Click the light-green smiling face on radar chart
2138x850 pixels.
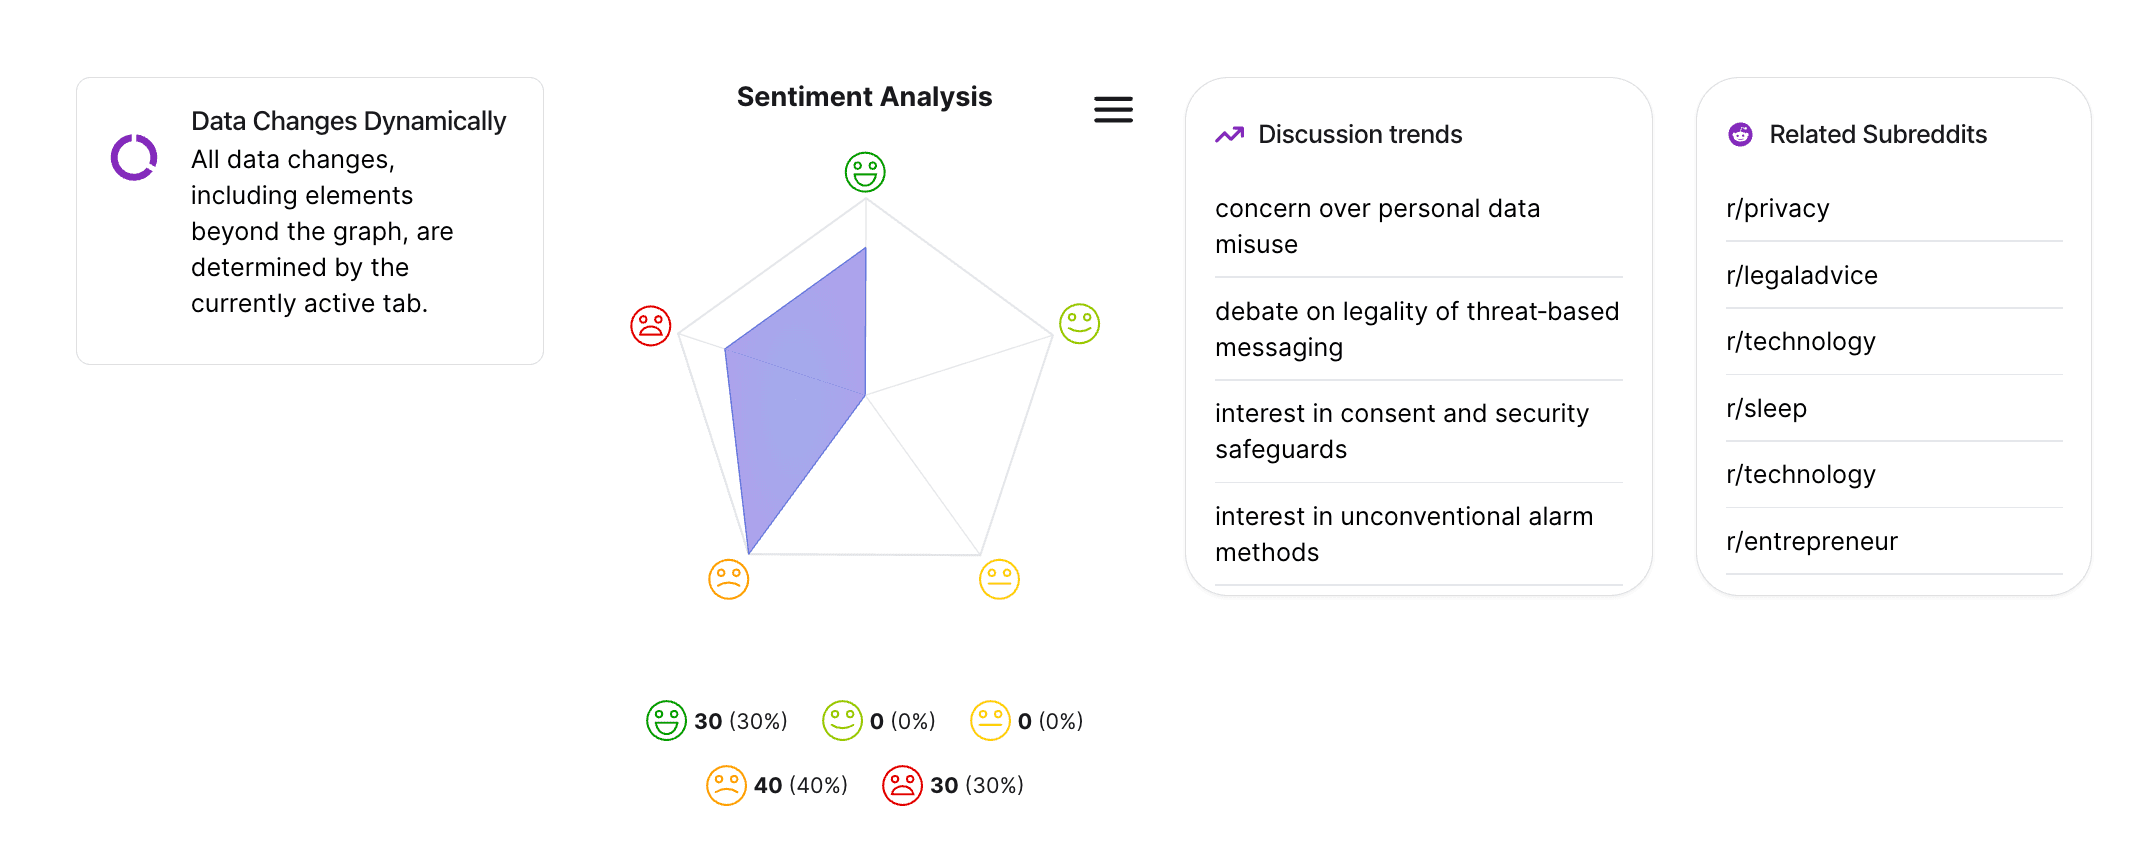(1079, 324)
